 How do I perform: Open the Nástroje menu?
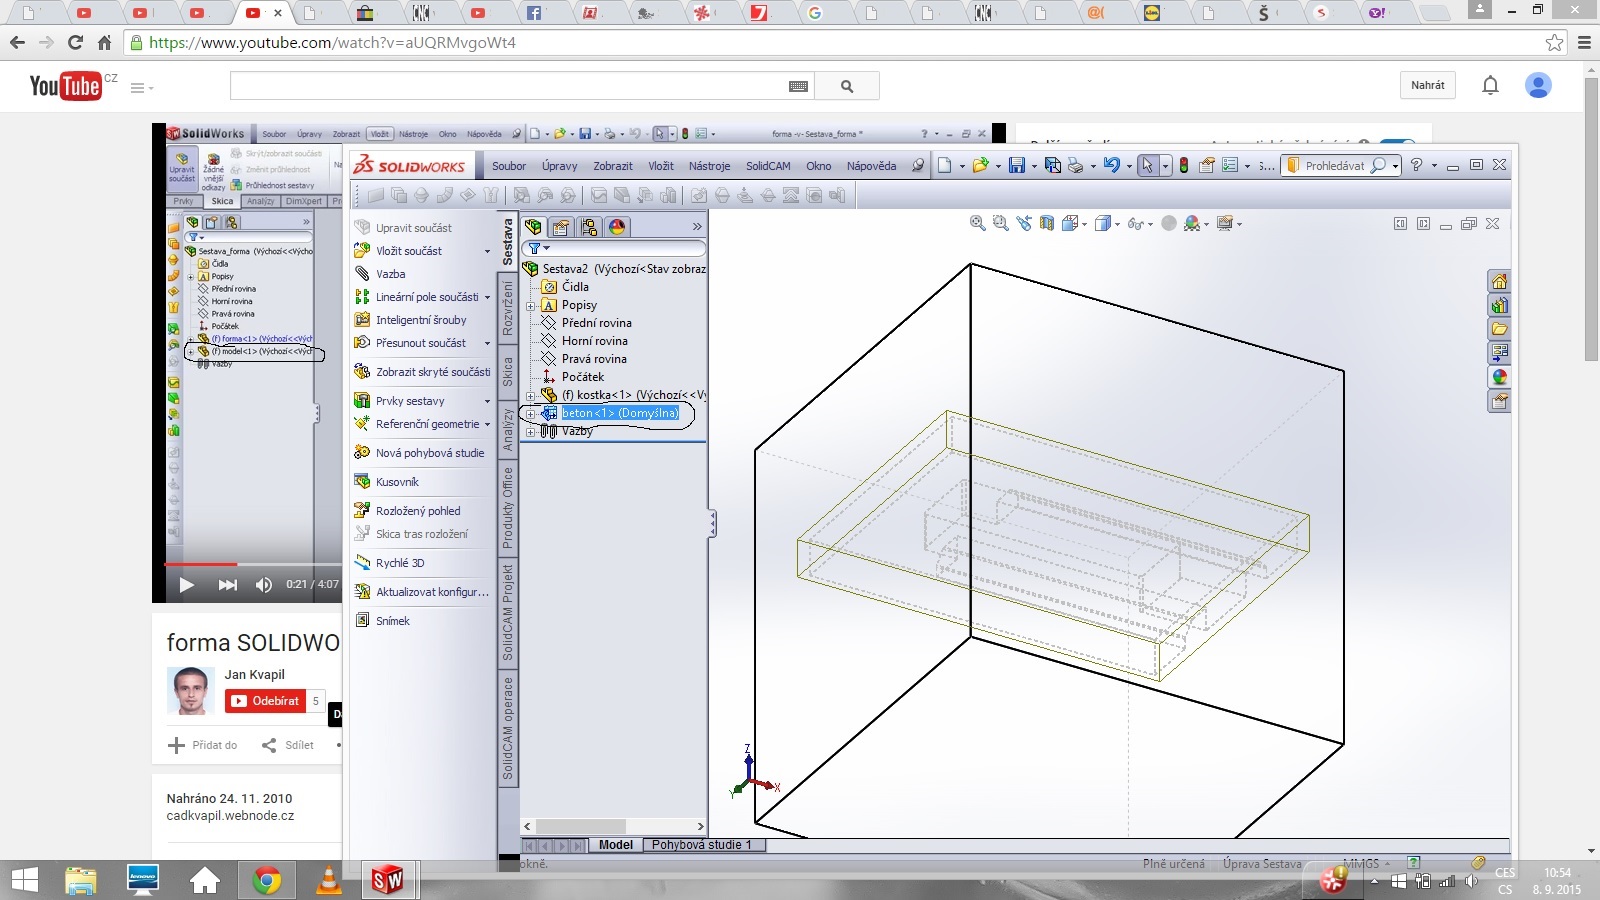[x=709, y=166]
